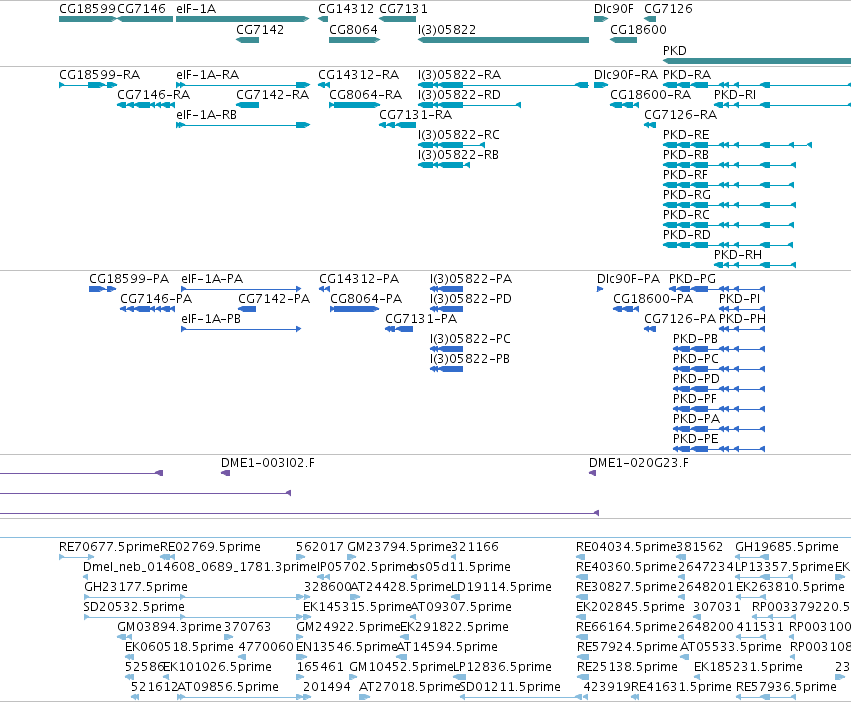Click the CG18599 gene label
Screen dimensions: 851x702
[x=87, y=9]
